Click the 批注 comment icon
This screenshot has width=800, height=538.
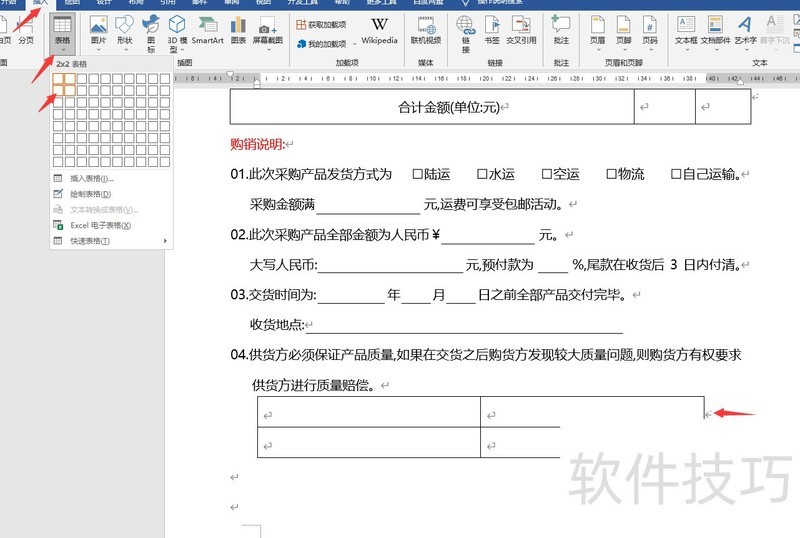pyautogui.click(x=561, y=25)
